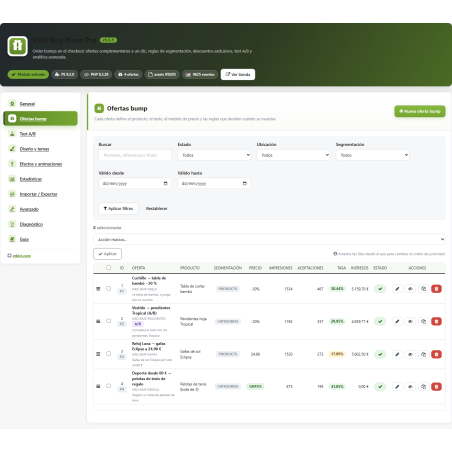Edit the Cuchillo – tabla de bambú offer
Screen dimensions: 452x452
pos(397,289)
